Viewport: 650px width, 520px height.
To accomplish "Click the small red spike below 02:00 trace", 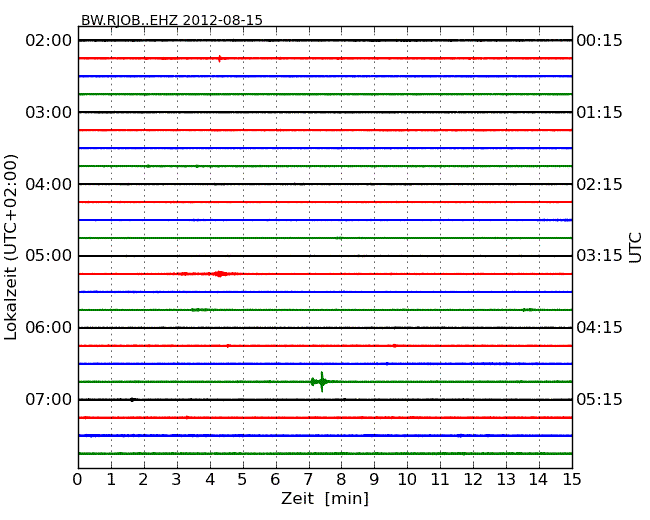I will click(220, 58).
